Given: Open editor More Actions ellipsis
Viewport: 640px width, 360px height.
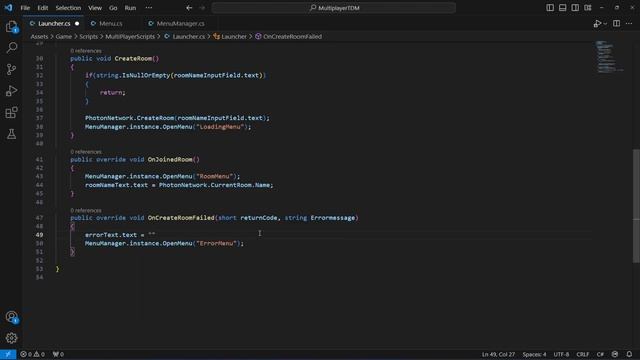Looking at the screenshot, I should point(629,24).
